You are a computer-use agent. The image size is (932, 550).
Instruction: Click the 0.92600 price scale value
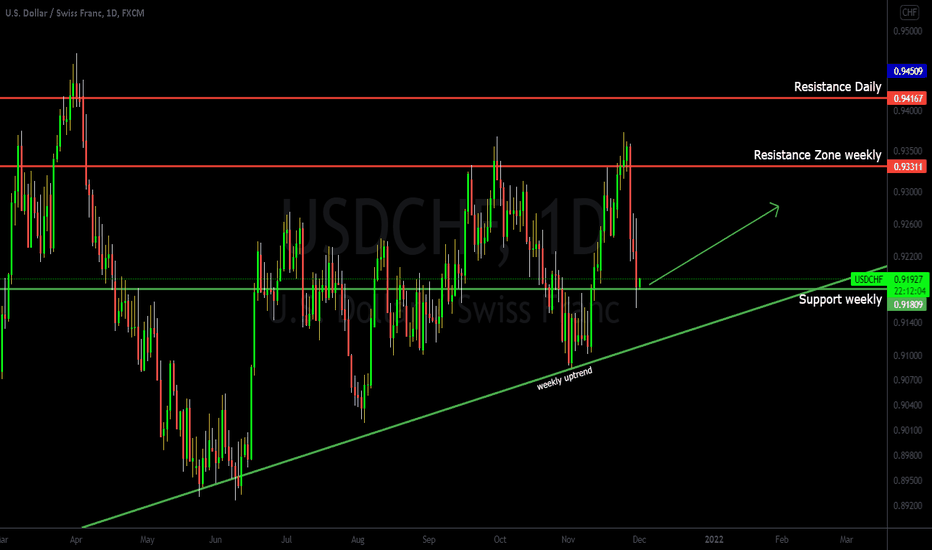click(908, 224)
